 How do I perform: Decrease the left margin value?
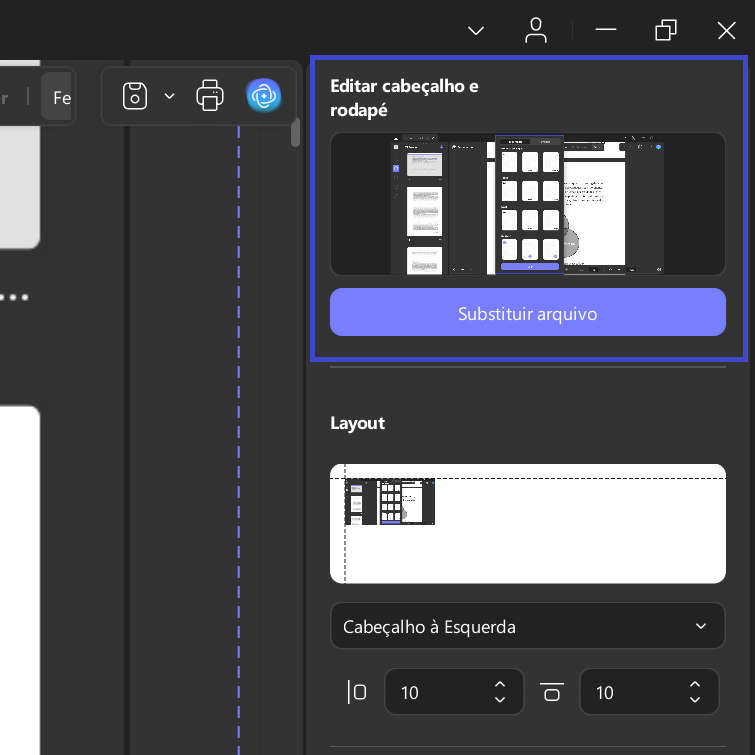[500, 700]
